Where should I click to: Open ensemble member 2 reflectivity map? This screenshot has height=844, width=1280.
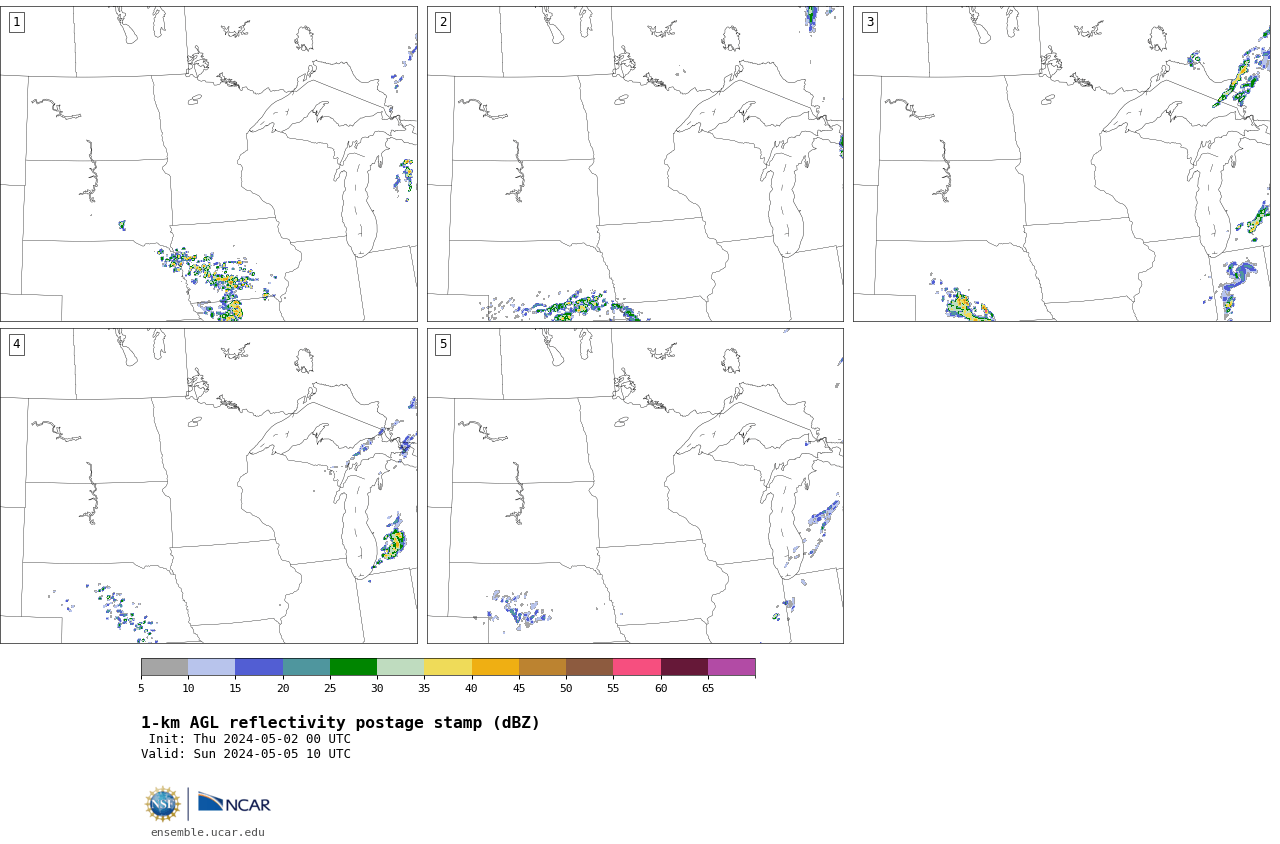point(635,164)
